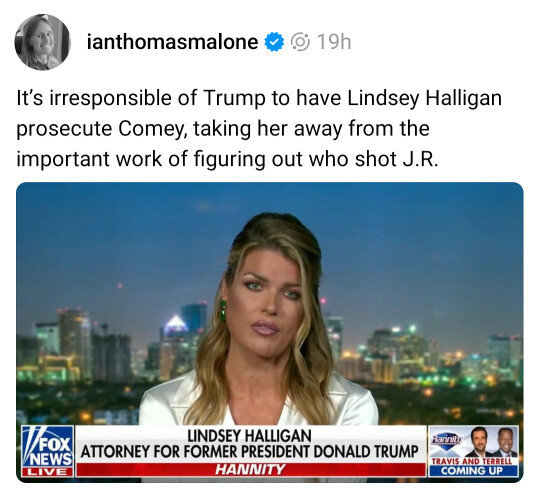The image size is (540, 494).
Task: Click the HANNITY red banner
Action: pos(251,469)
